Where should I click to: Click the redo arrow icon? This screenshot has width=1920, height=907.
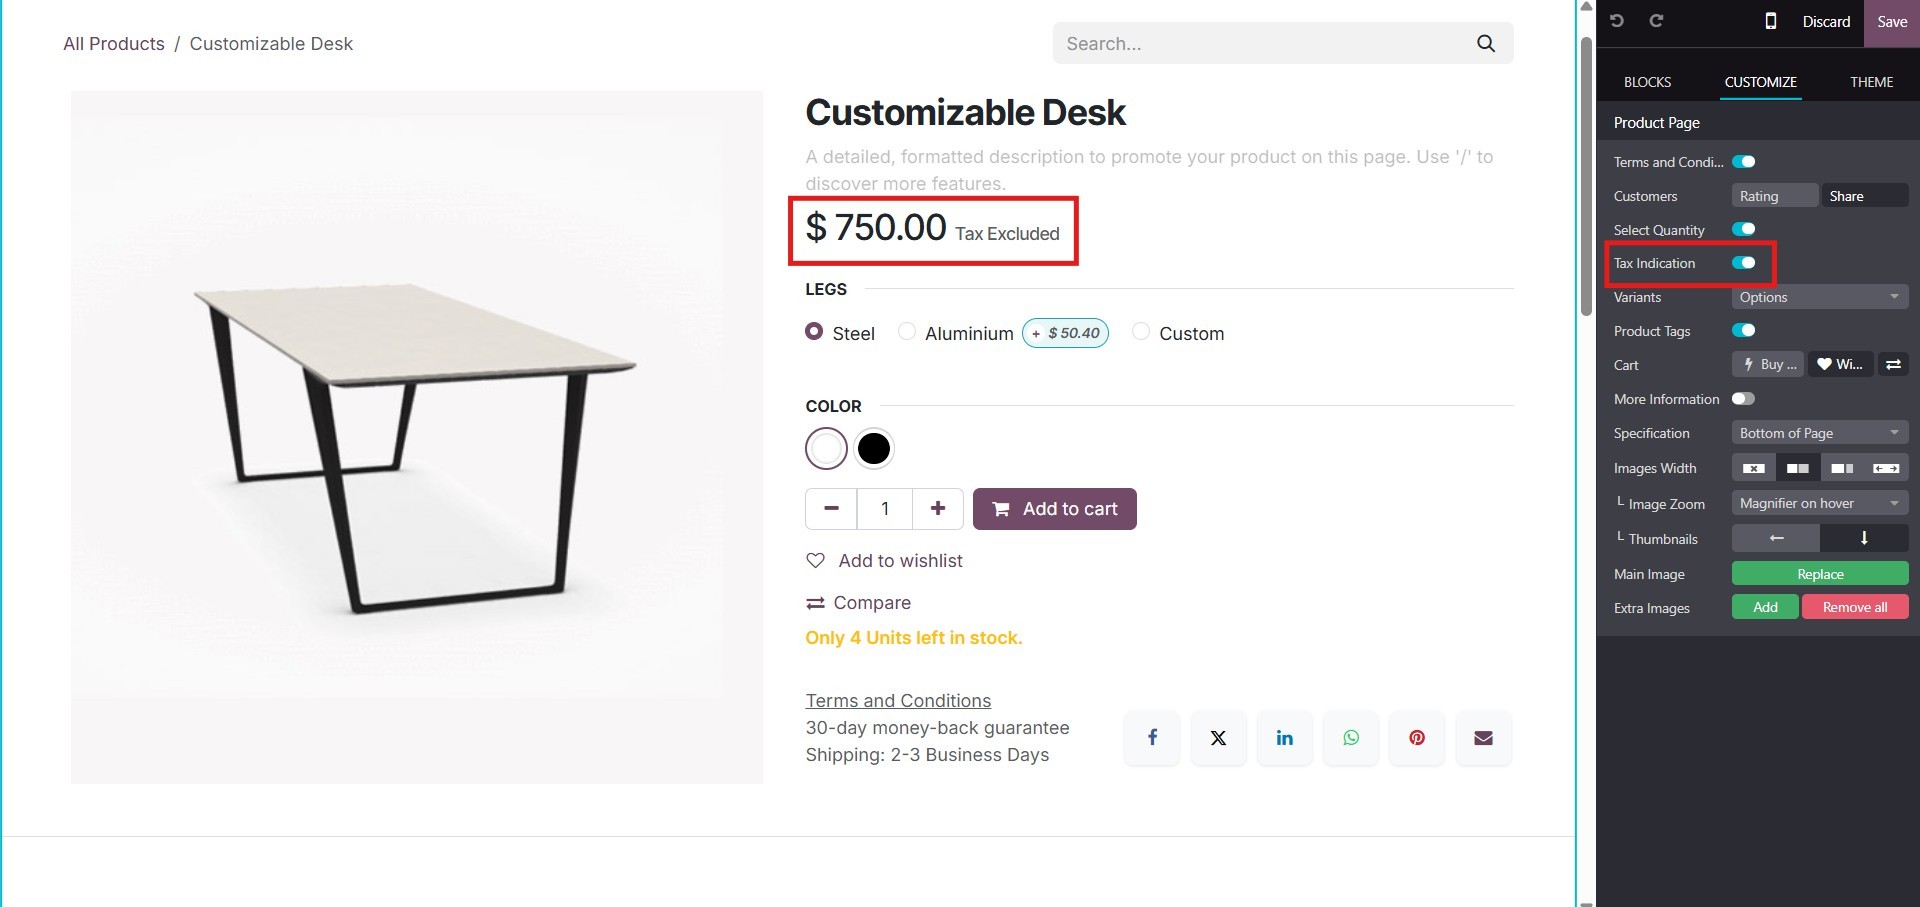tap(1656, 21)
